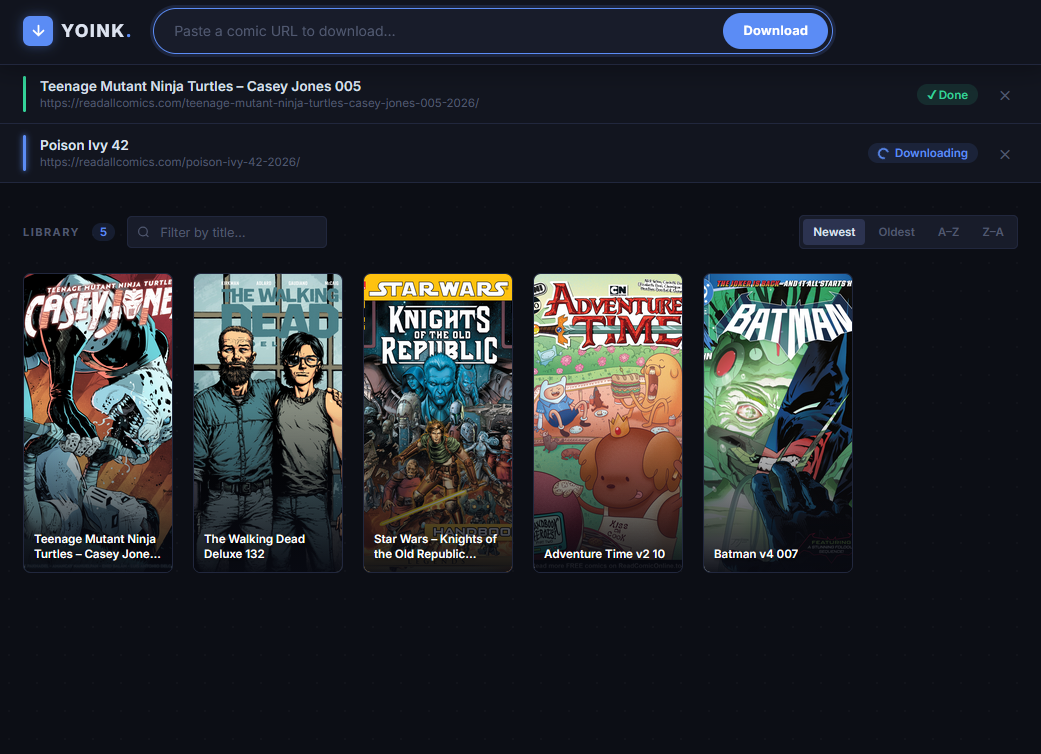Open The Walking Dead Deluxe 132
Image resolution: width=1041 pixels, height=754 pixels.
pyautogui.click(x=268, y=422)
